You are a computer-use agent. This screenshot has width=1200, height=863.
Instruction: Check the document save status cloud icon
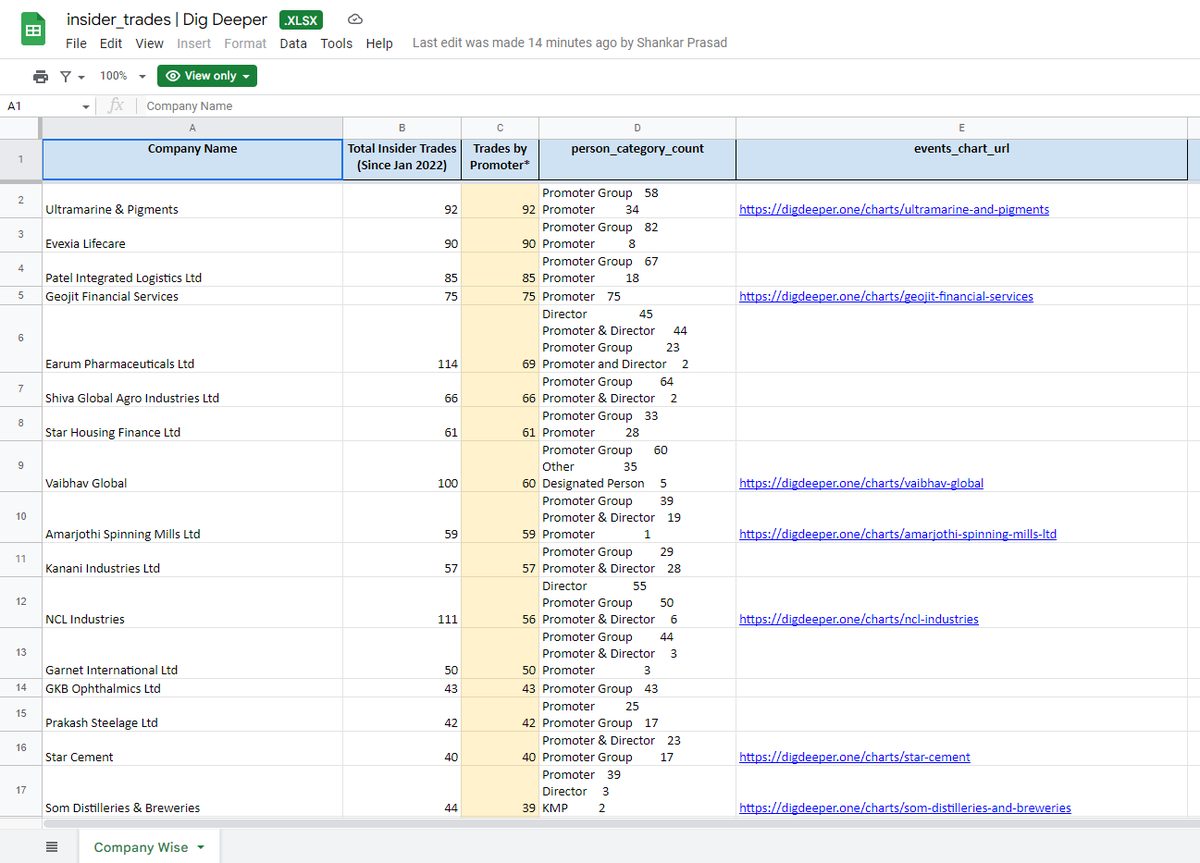(355, 18)
